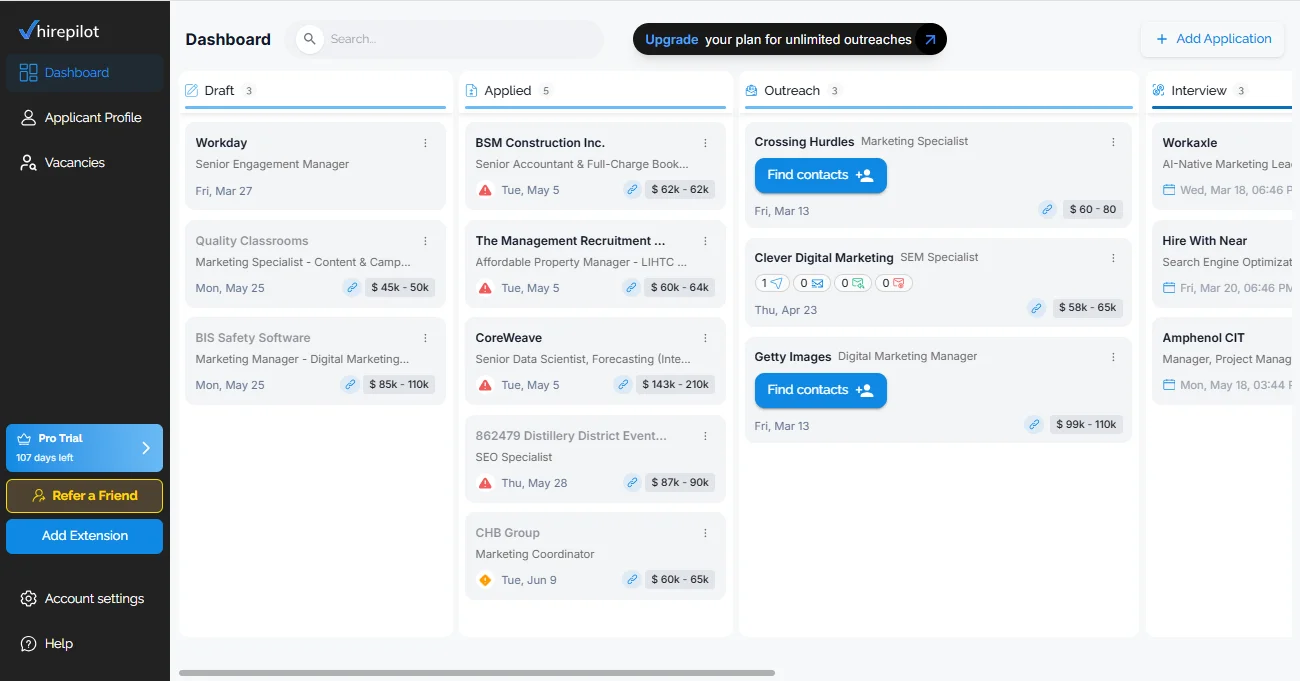Screen dimensions: 1300x681
Task: Open the Workday draft card
Action: 315,166
